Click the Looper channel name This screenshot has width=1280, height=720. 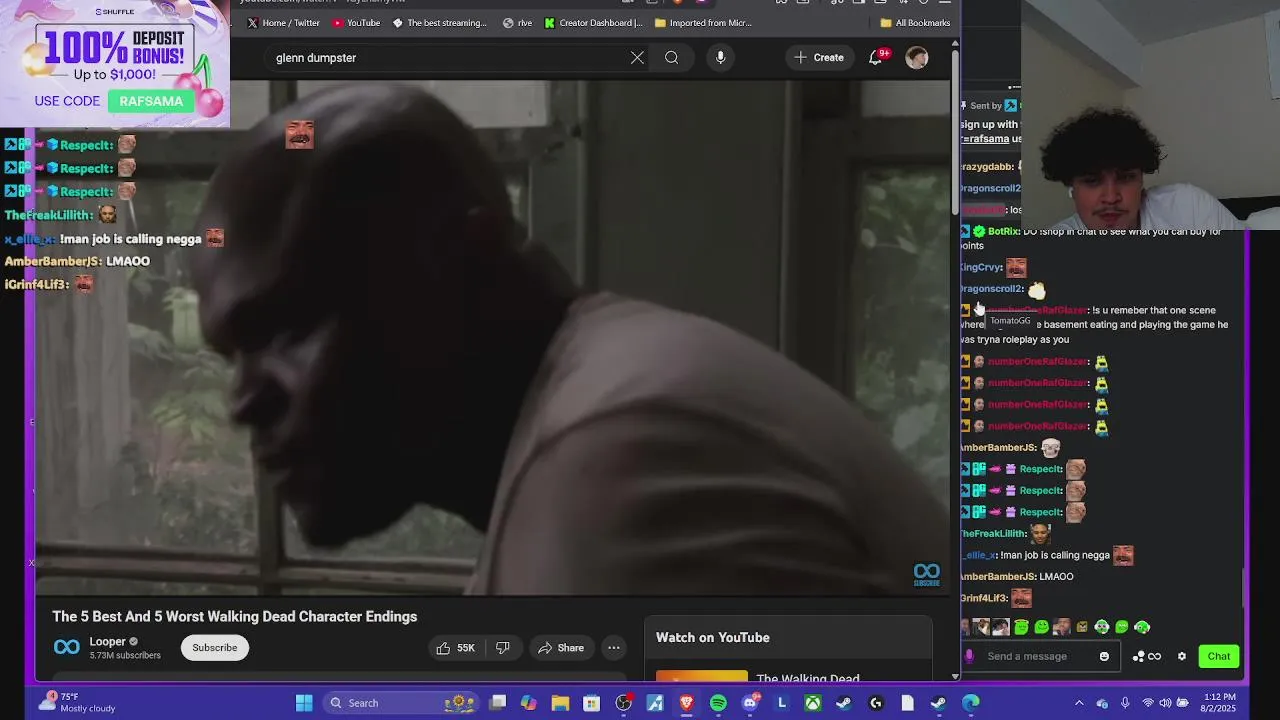point(108,642)
